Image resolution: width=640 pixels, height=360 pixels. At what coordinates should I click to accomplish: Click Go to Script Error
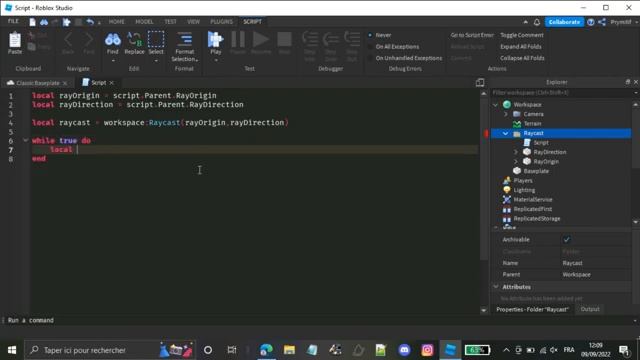pos(472,35)
